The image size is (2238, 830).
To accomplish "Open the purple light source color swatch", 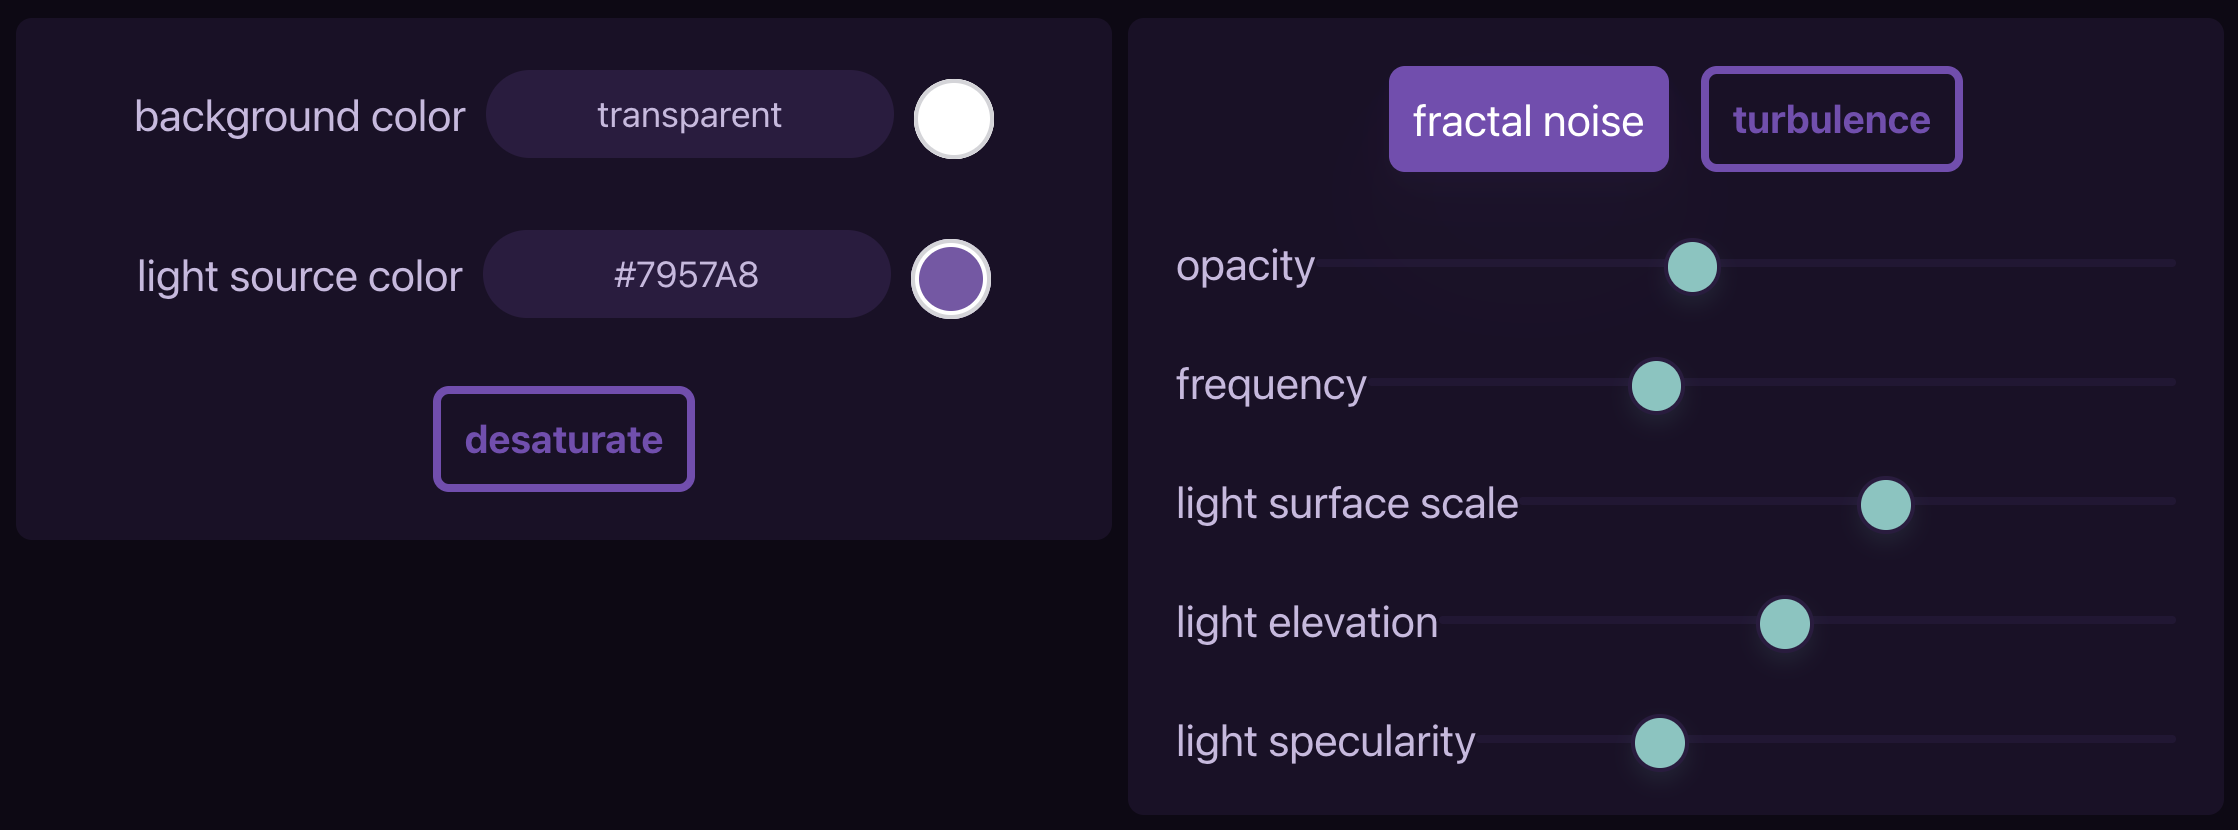I will pos(950,279).
